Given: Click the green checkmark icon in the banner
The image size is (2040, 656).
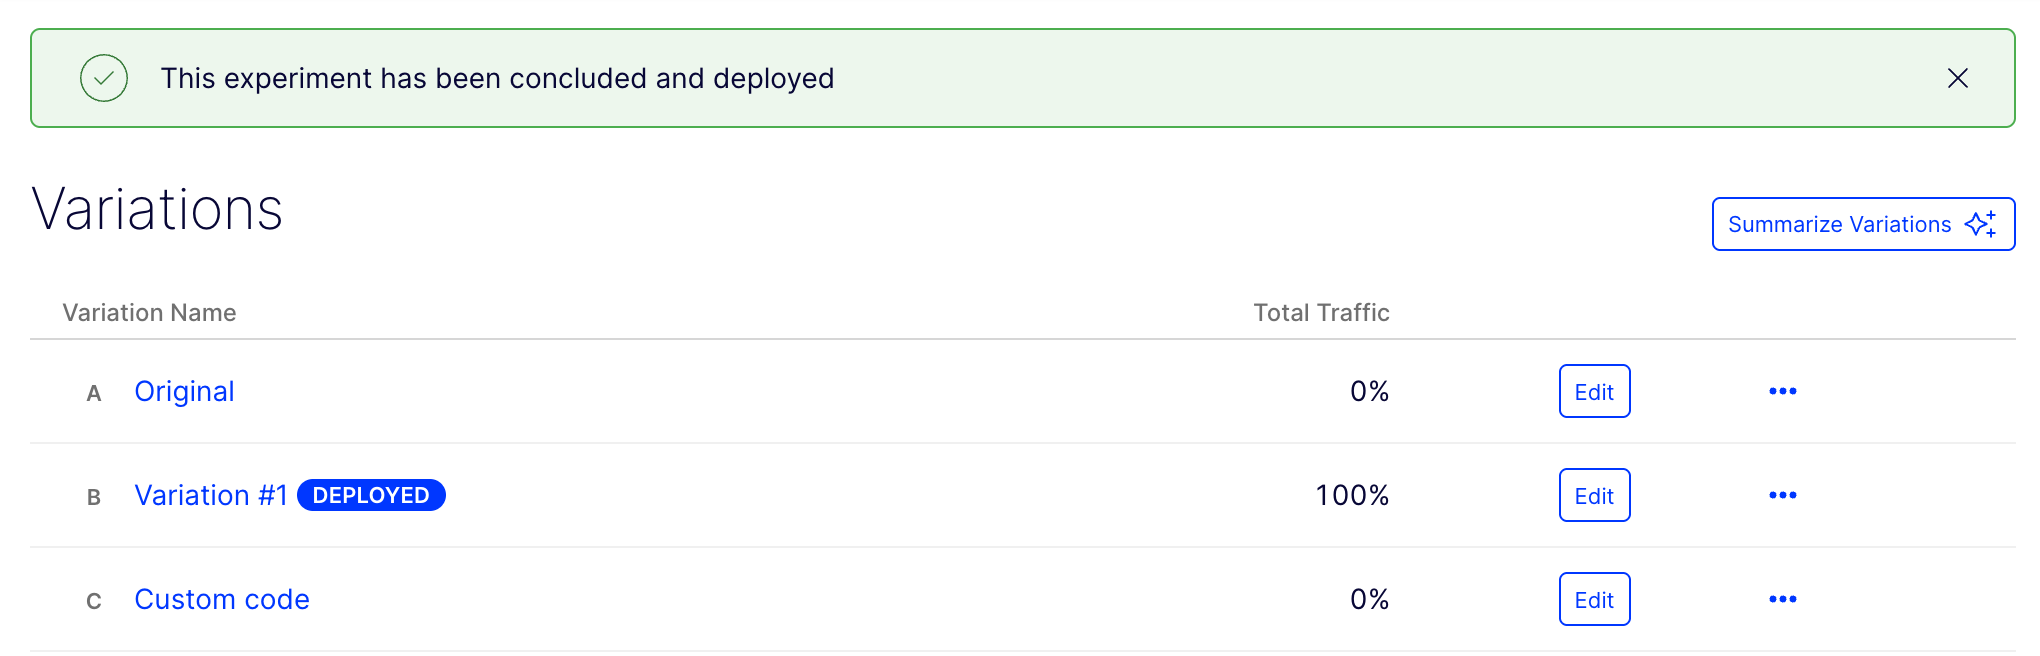Looking at the screenshot, I should (x=103, y=78).
